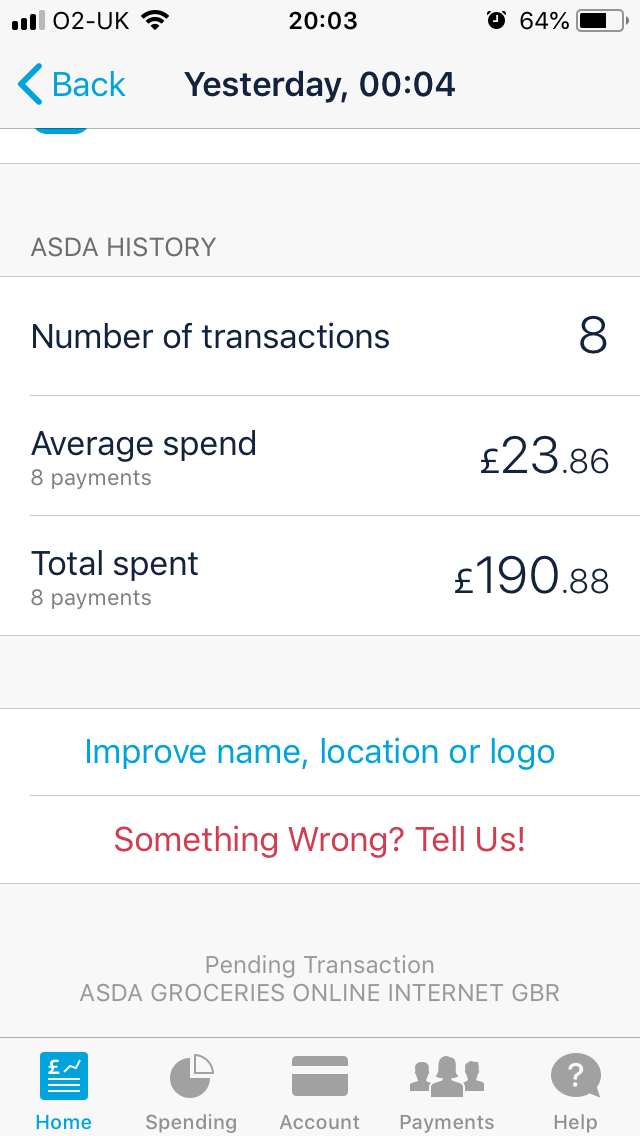Select the Total spent row
Viewport: 640px width, 1136px height.
pos(319,576)
